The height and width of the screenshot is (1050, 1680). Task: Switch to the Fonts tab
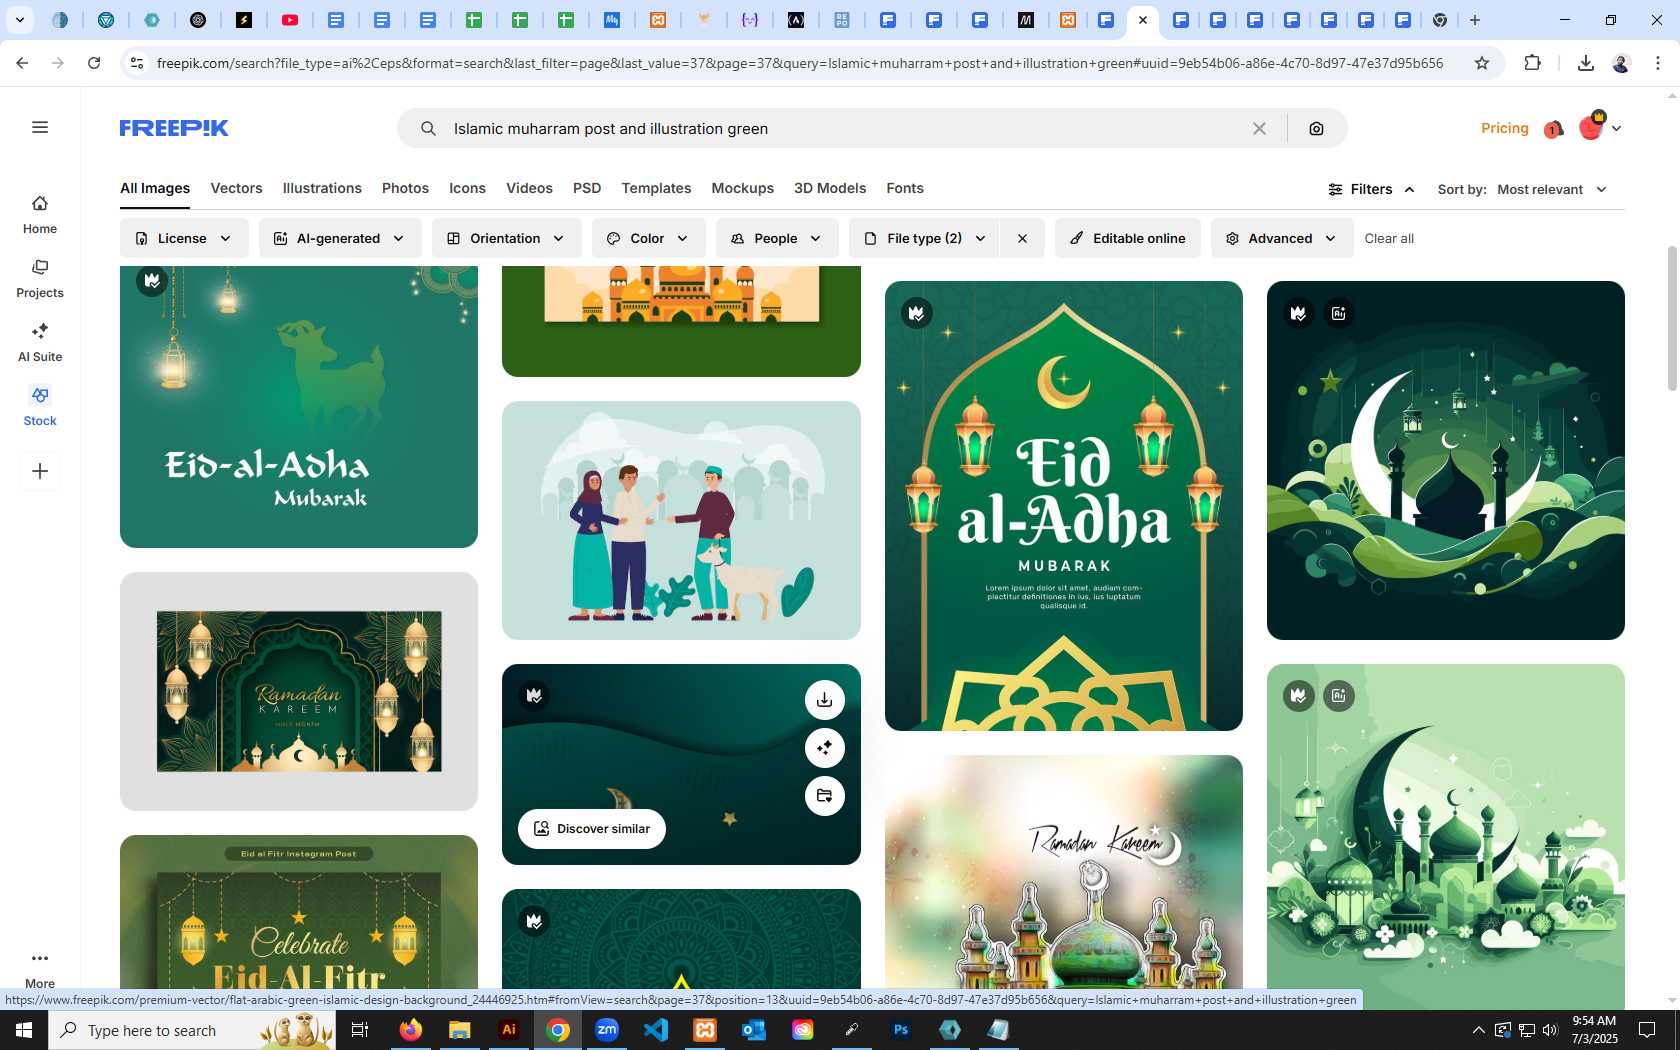905,188
